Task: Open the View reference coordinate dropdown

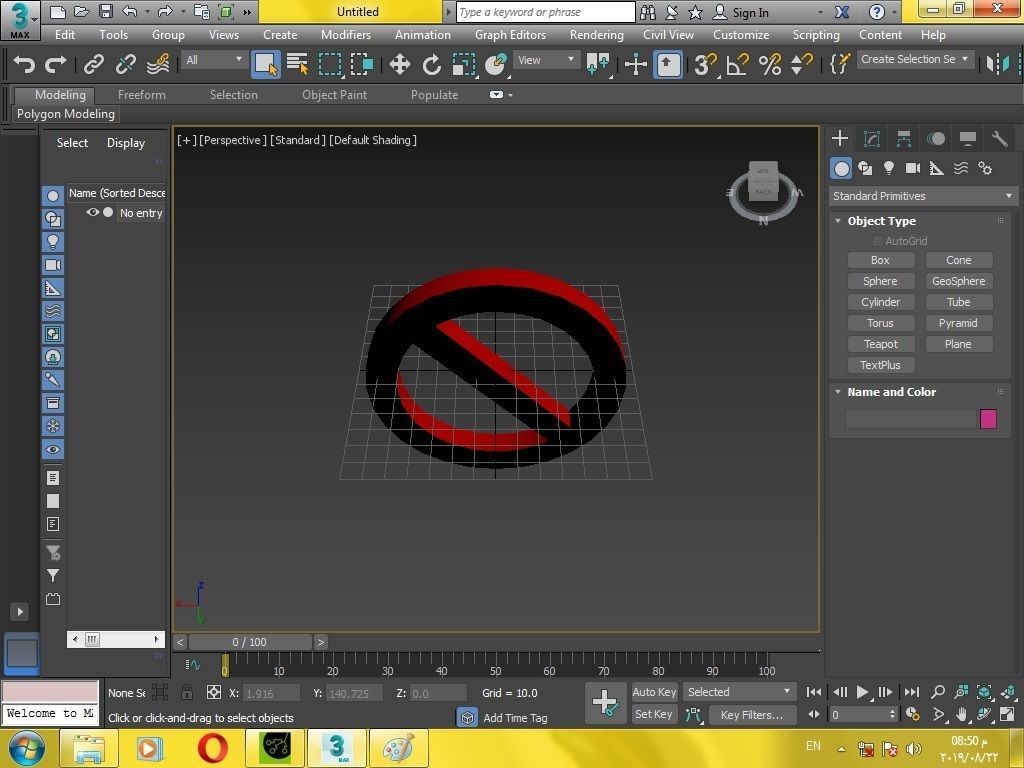Action: [546, 60]
